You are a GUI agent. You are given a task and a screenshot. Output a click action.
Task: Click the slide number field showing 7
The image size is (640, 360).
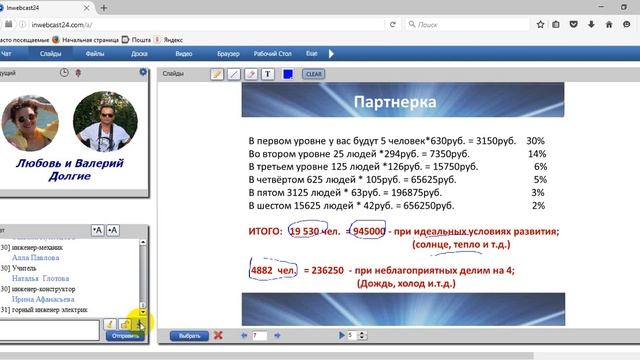(x=260, y=336)
